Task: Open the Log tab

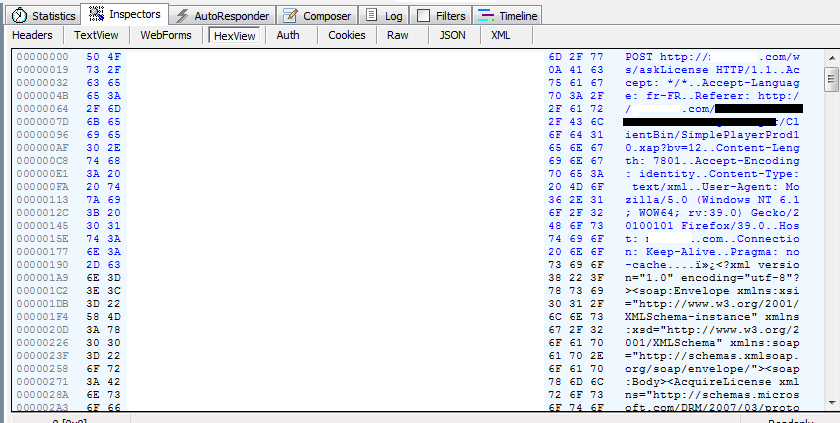Action: [x=384, y=16]
